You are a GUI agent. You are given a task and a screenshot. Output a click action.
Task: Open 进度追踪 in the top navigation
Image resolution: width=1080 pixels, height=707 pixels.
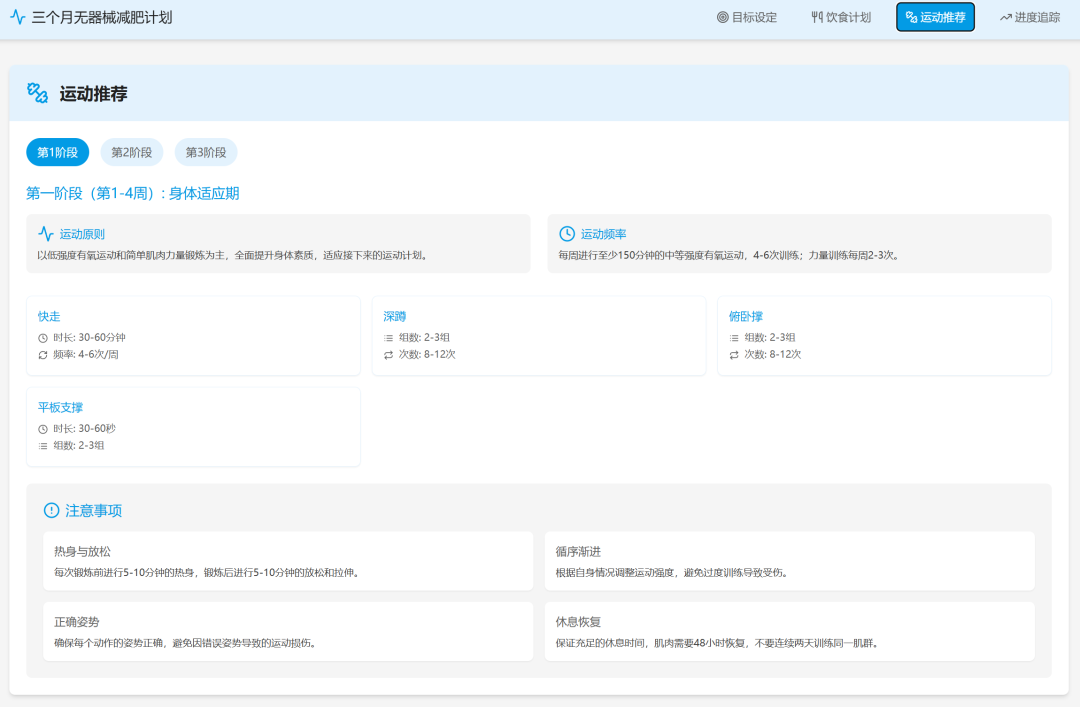1029,17
